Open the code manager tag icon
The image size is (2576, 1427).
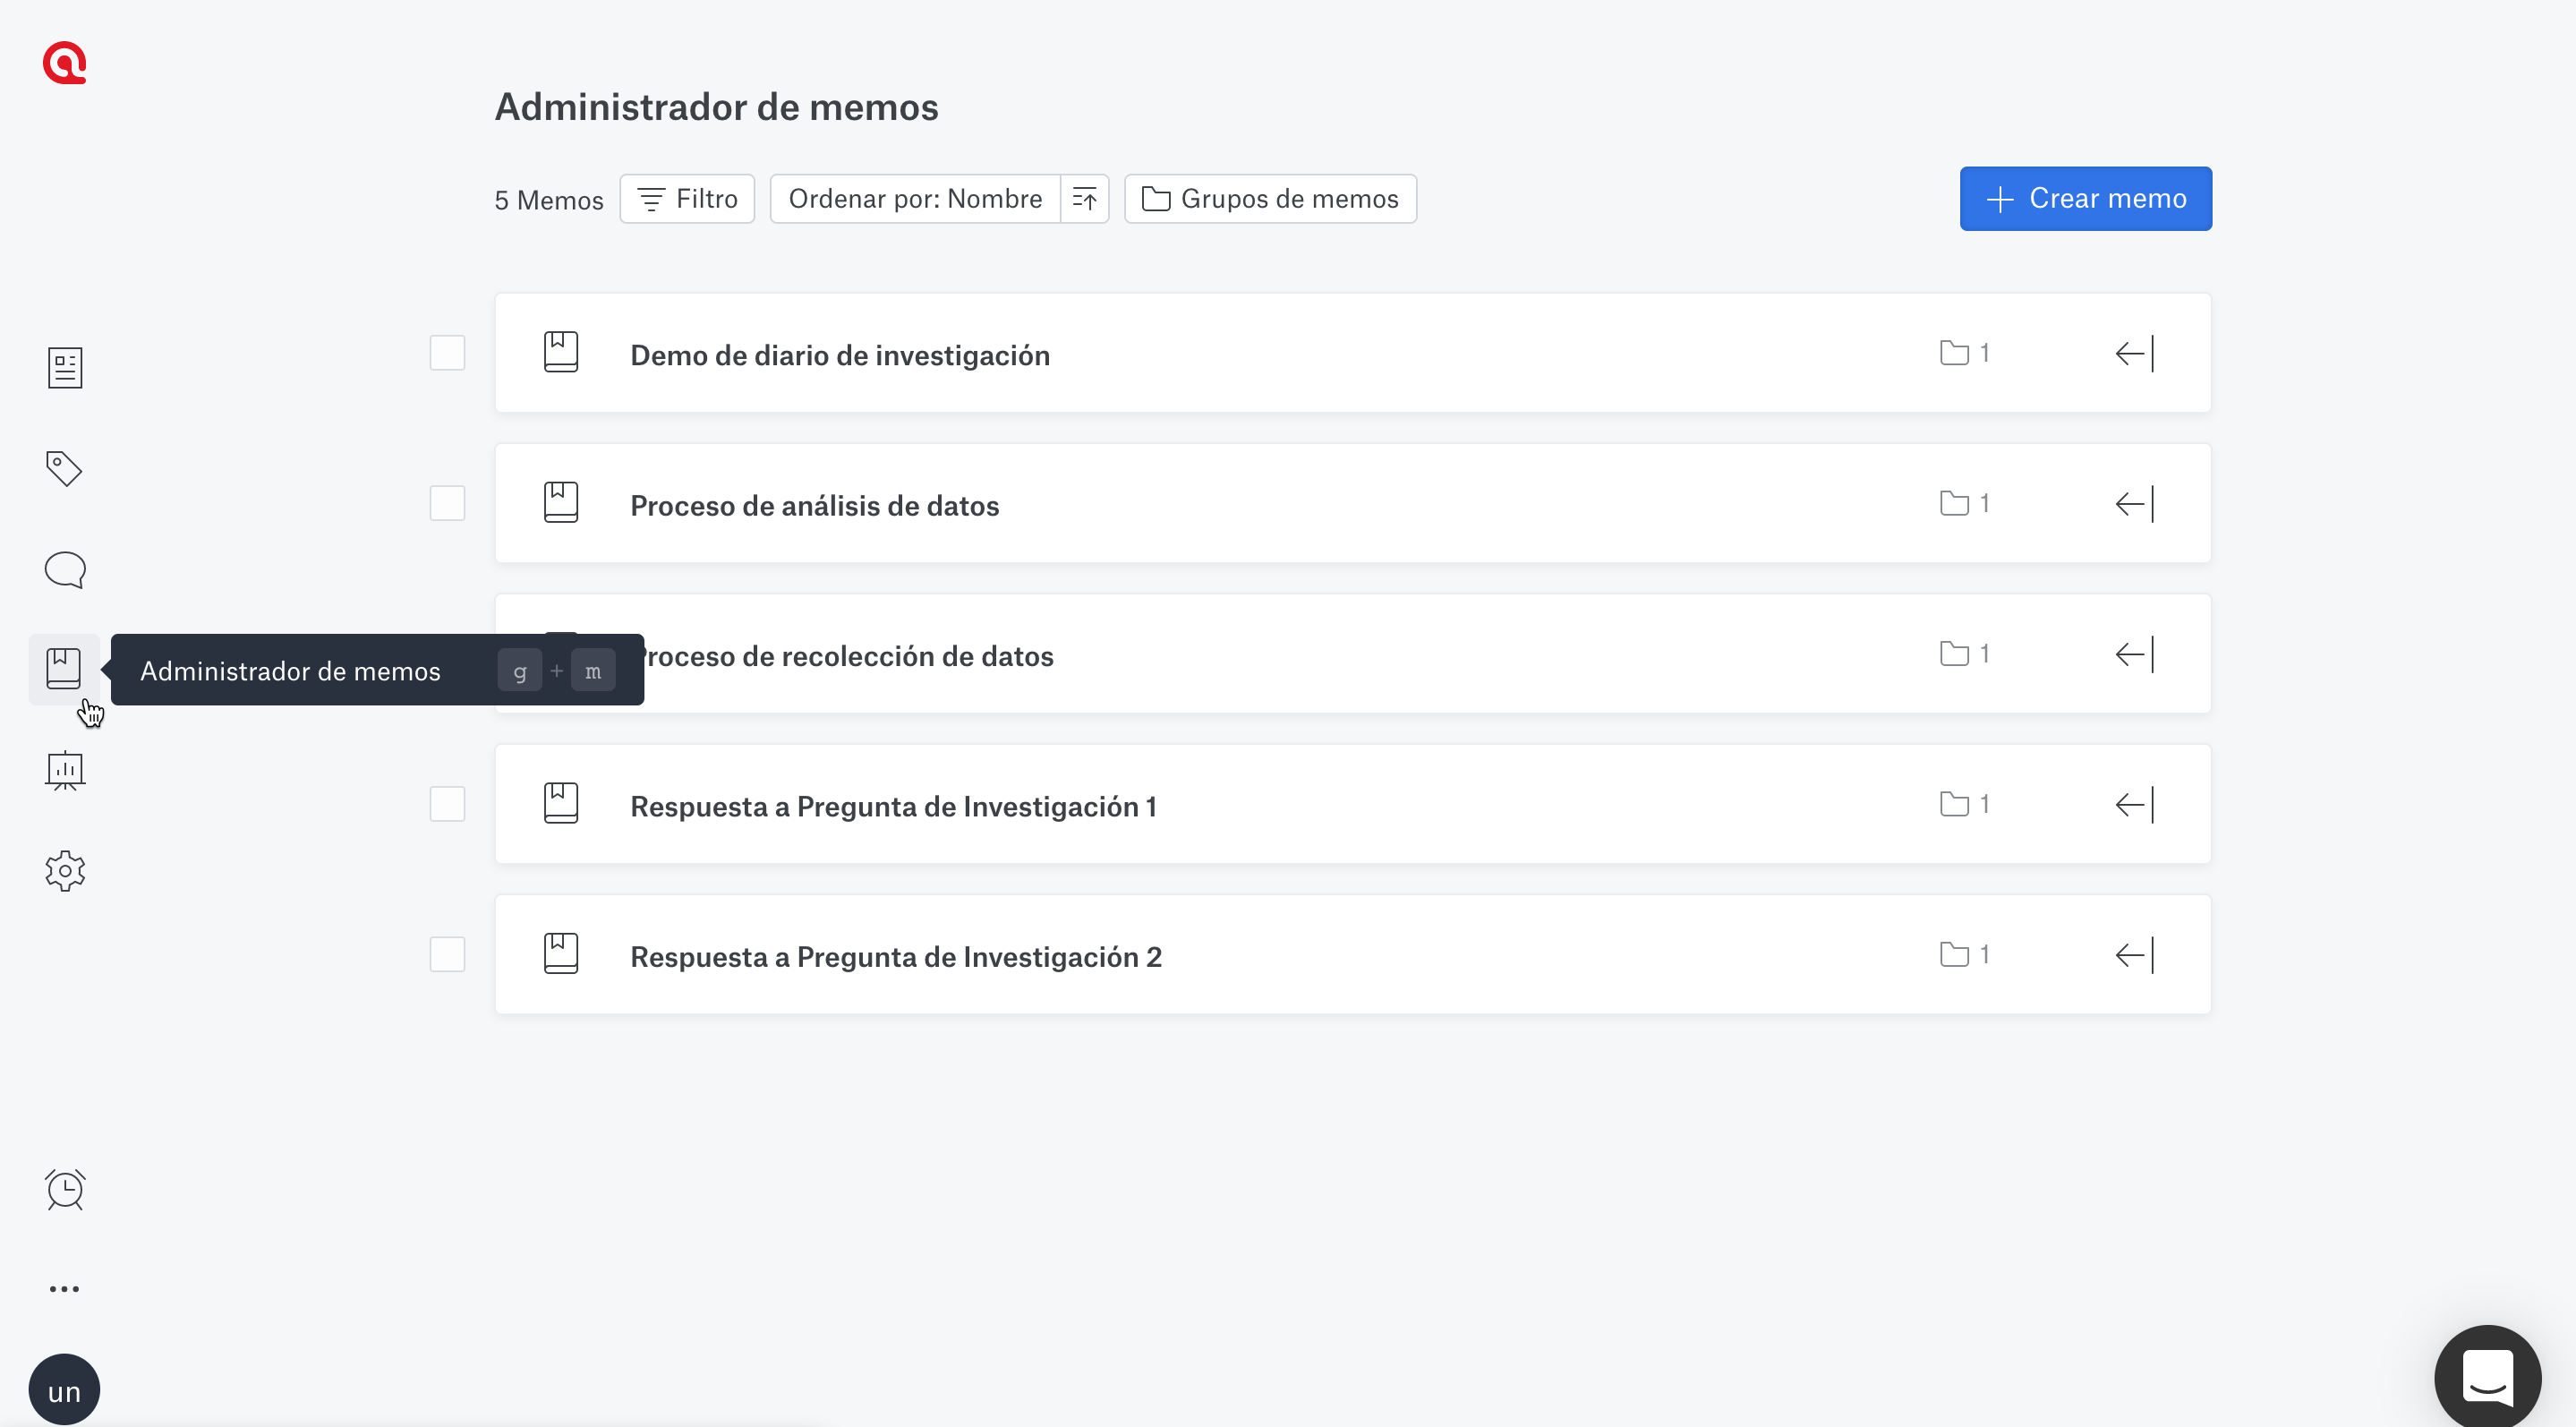click(x=65, y=468)
